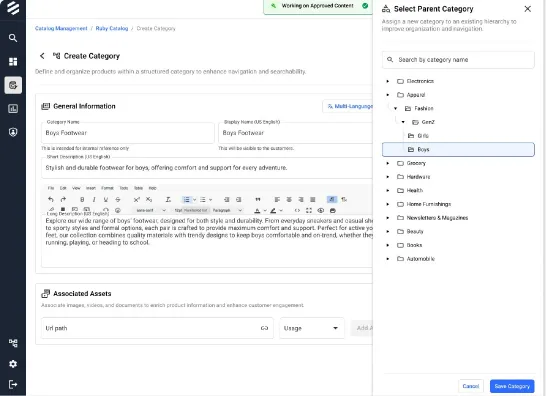The width and height of the screenshot is (546, 396).
Task: Expand the Electronics category
Action: (388, 81)
